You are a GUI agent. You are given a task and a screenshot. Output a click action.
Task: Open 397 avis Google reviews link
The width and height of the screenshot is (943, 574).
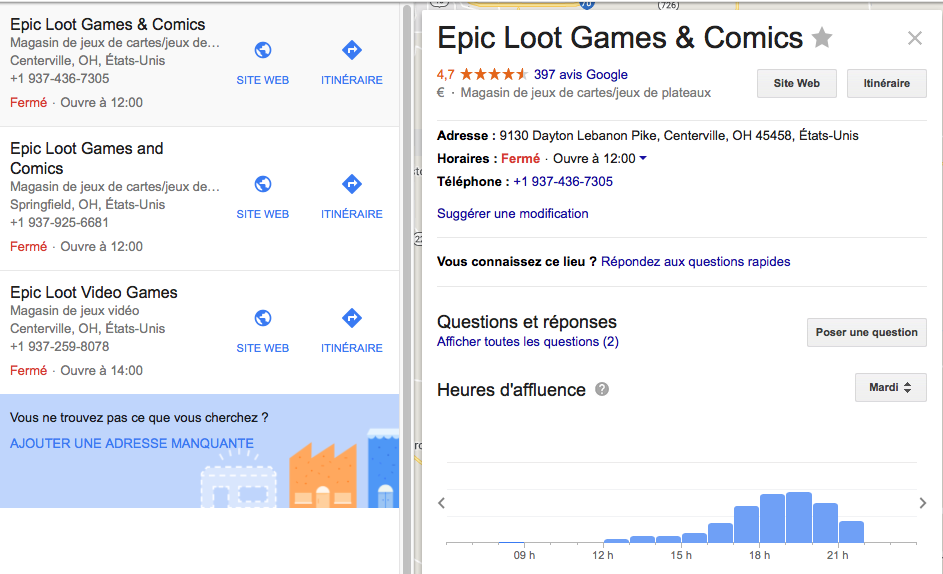coord(580,75)
